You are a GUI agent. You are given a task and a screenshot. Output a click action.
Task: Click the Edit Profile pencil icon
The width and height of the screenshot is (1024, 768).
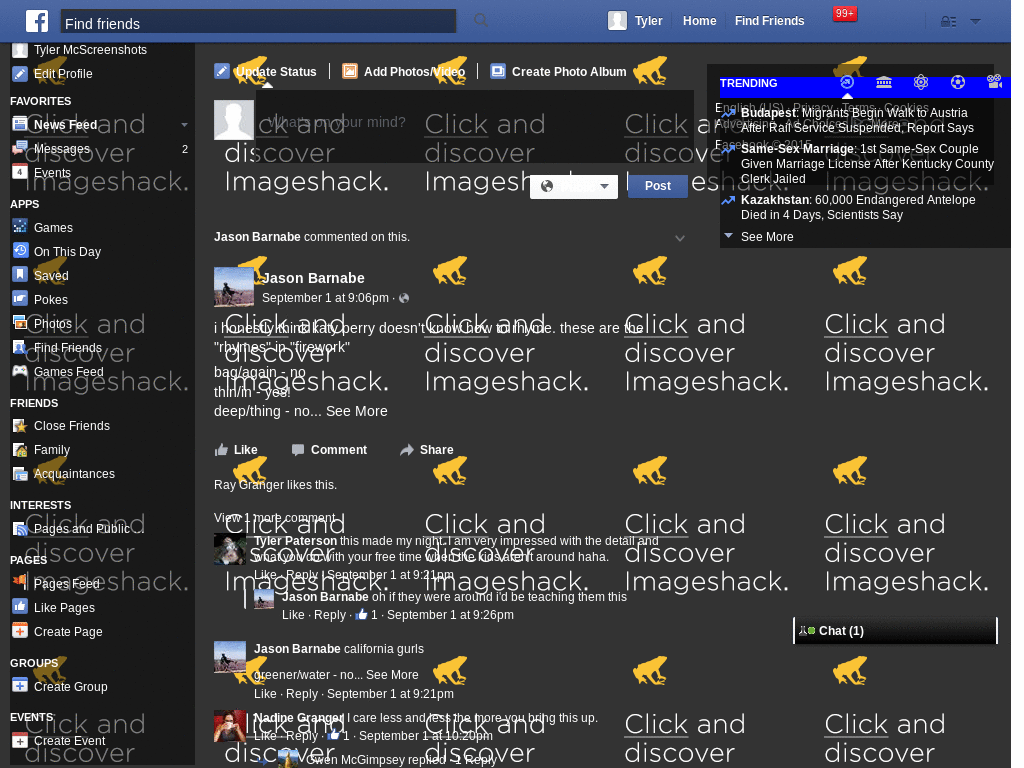pos(20,74)
